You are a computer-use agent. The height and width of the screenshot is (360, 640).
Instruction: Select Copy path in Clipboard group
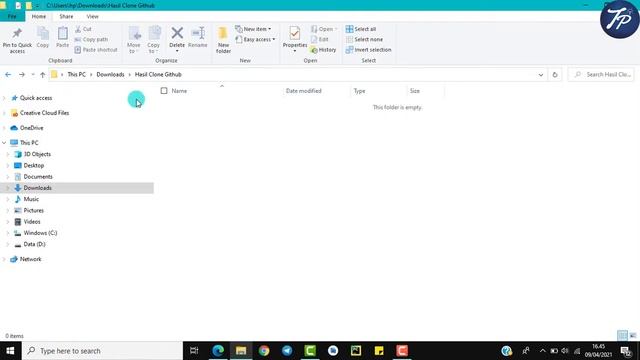point(91,39)
